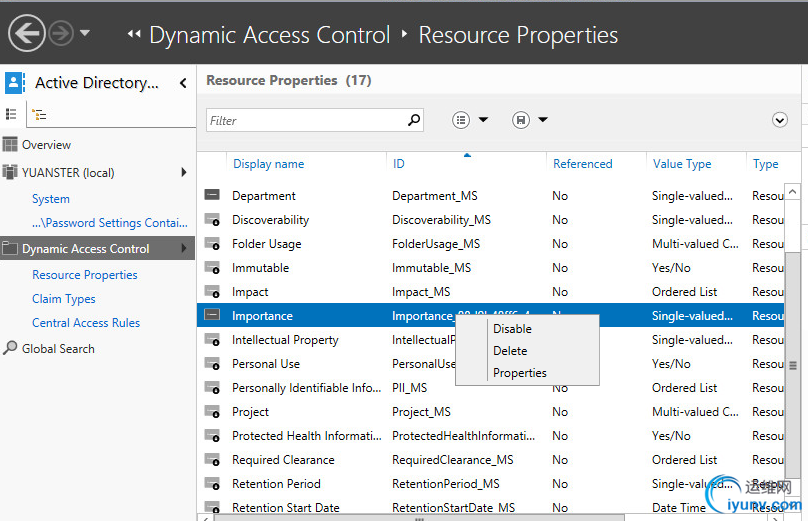The image size is (808, 521).
Task: Select the RetentionPeriod_MS ID cell
Action: [x=446, y=484]
